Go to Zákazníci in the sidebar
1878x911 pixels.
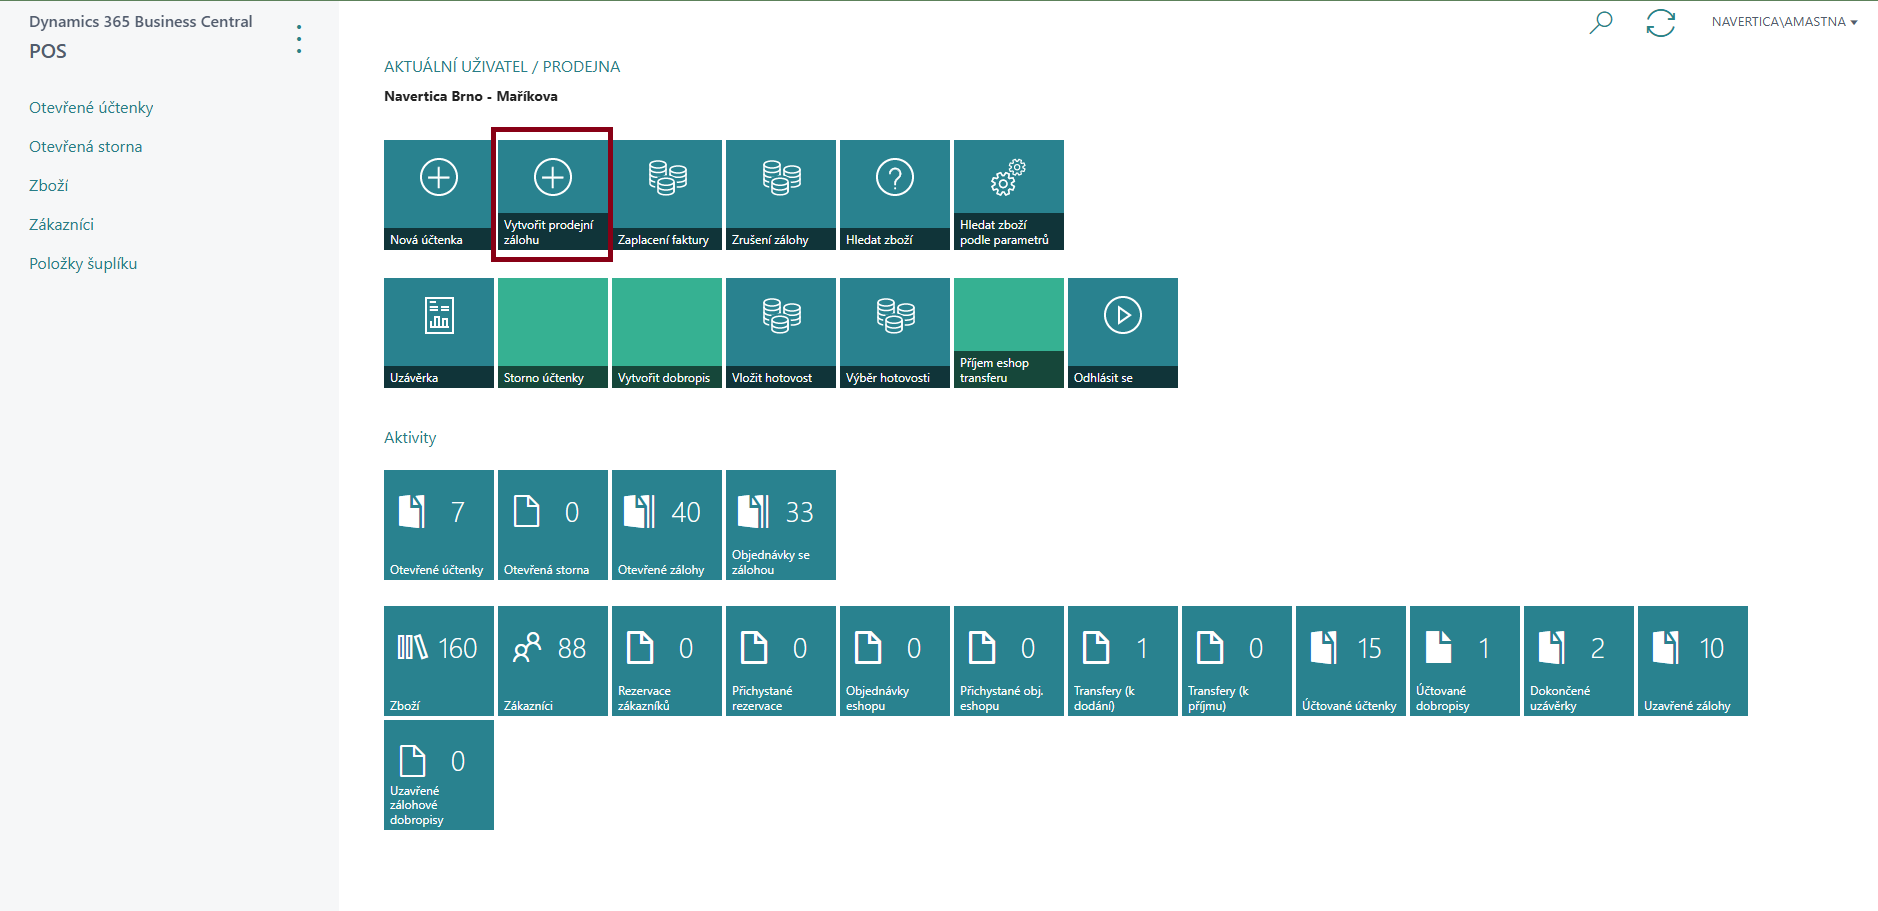(x=61, y=225)
